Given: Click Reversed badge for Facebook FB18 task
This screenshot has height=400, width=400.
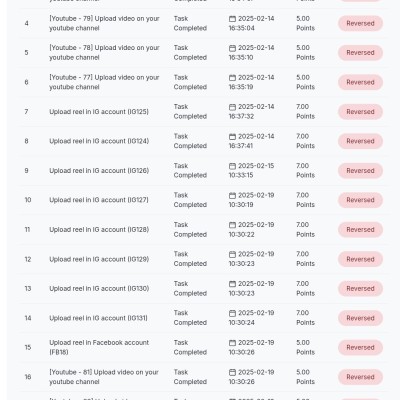Looking at the screenshot, I should click(x=360, y=348).
